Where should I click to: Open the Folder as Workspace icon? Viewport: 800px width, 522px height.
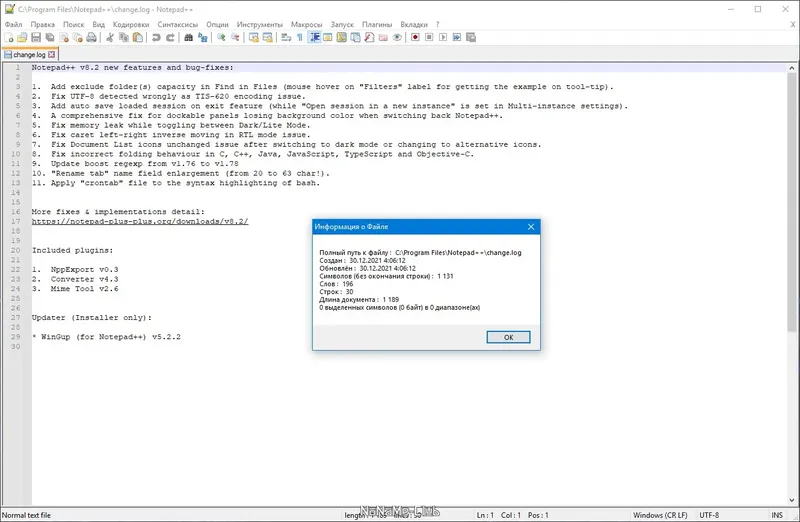[x=383, y=37]
